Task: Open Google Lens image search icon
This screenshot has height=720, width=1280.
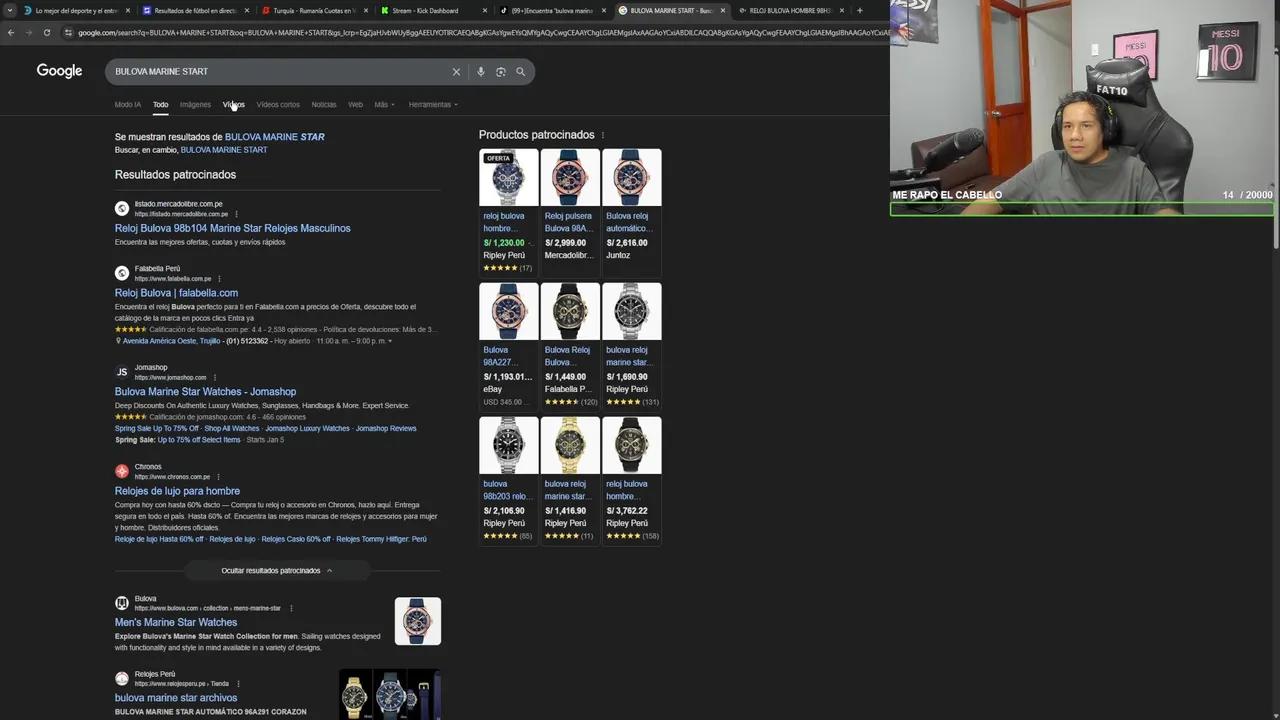Action: [501, 72]
